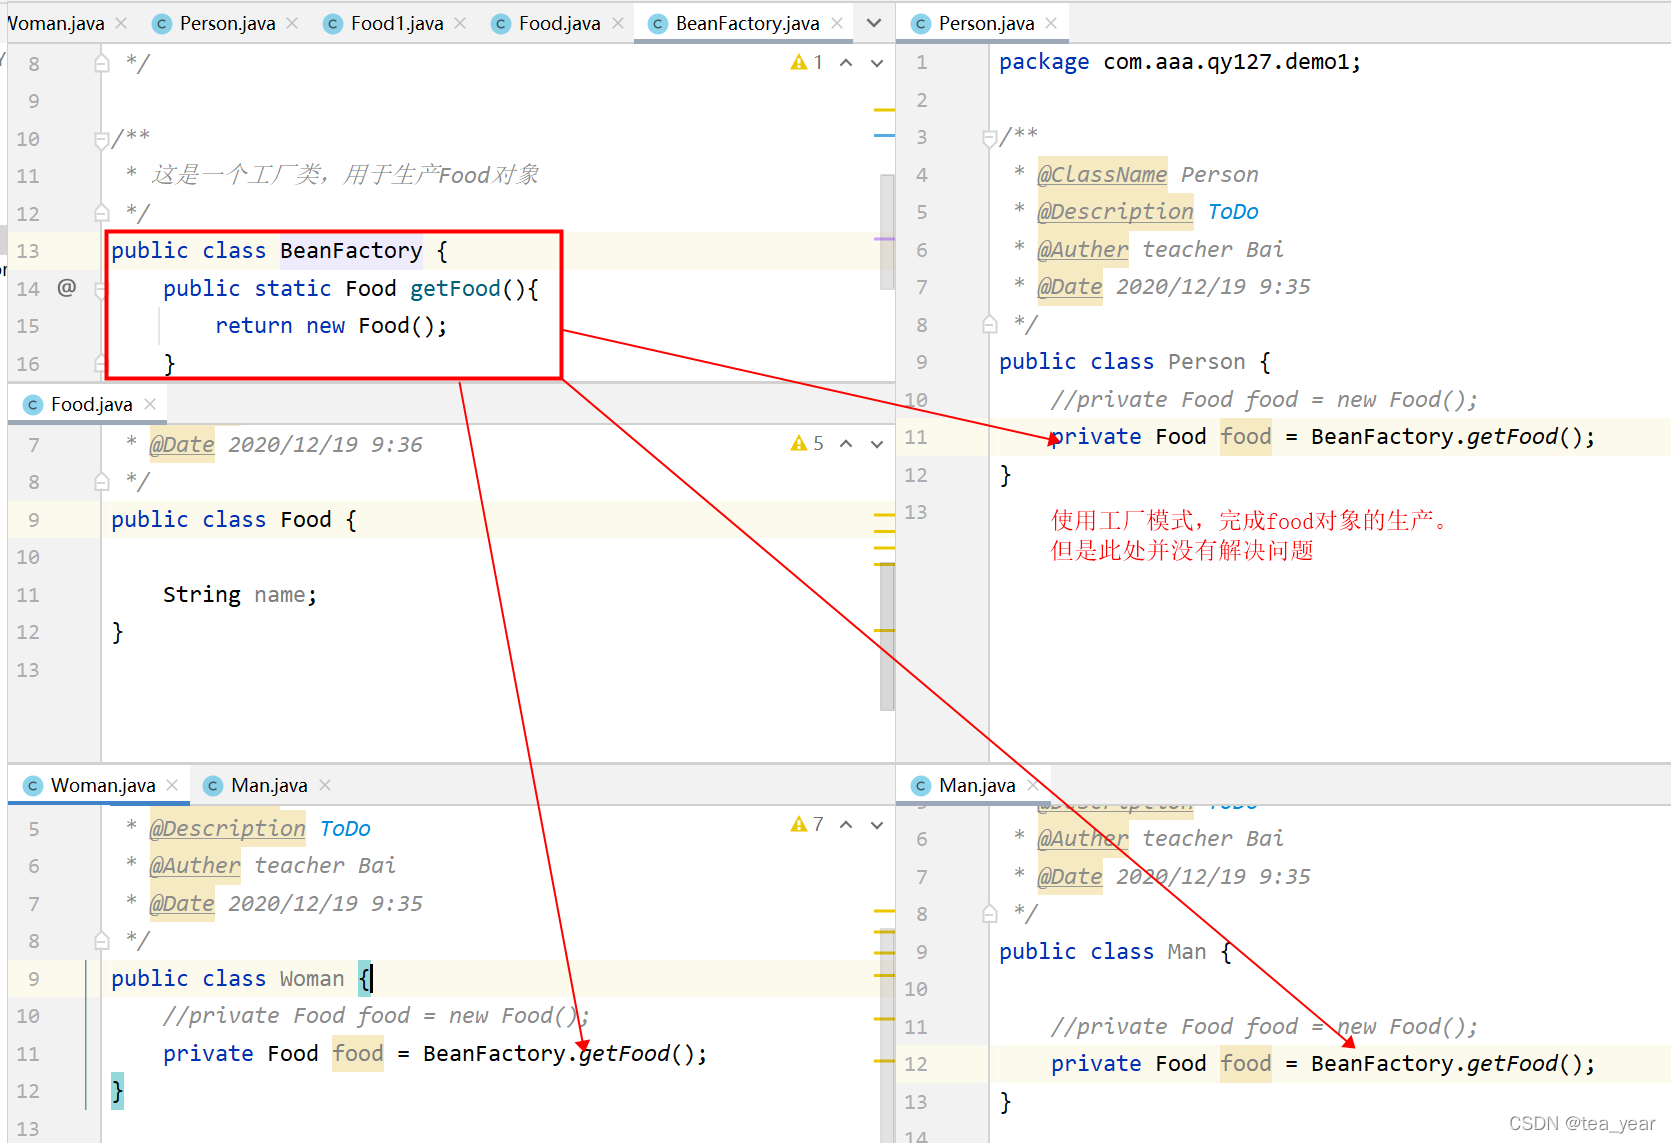1671x1143 pixels.
Task: Fold comment end at Man.java line 8
Action: (989, 914)
